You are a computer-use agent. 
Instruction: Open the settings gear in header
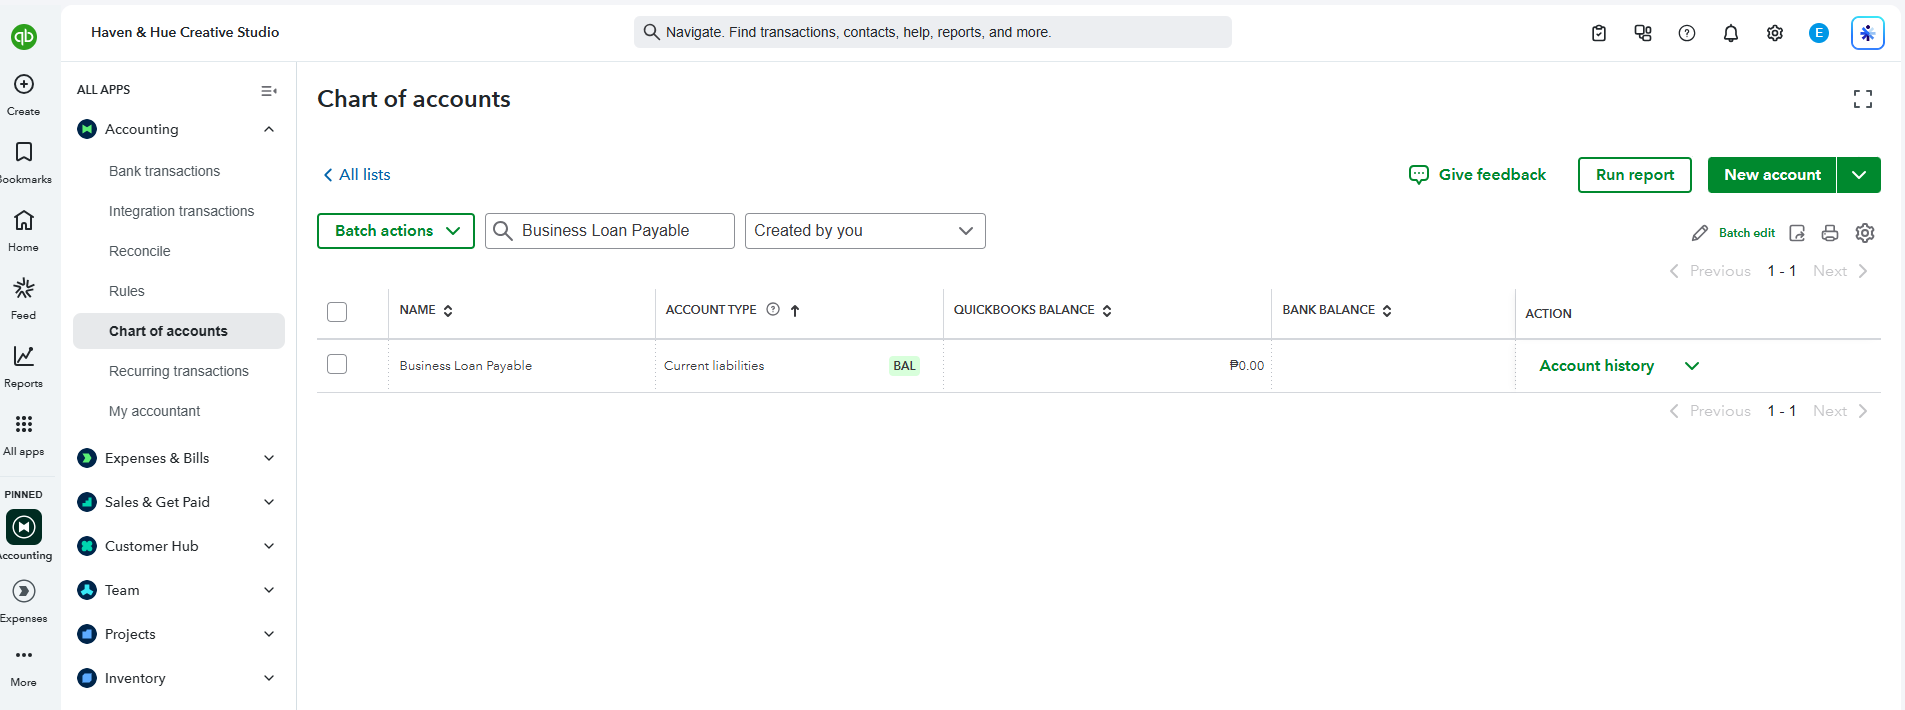click(1775, 33)
